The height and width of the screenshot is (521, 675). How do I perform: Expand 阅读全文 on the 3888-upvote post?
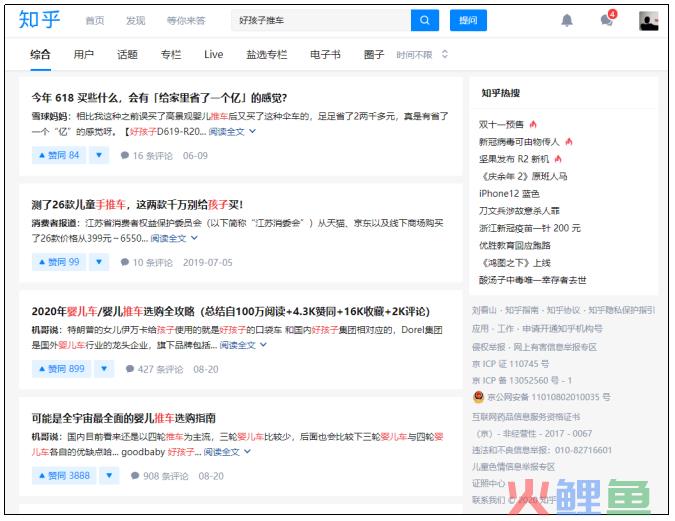[x=227, y=452]
